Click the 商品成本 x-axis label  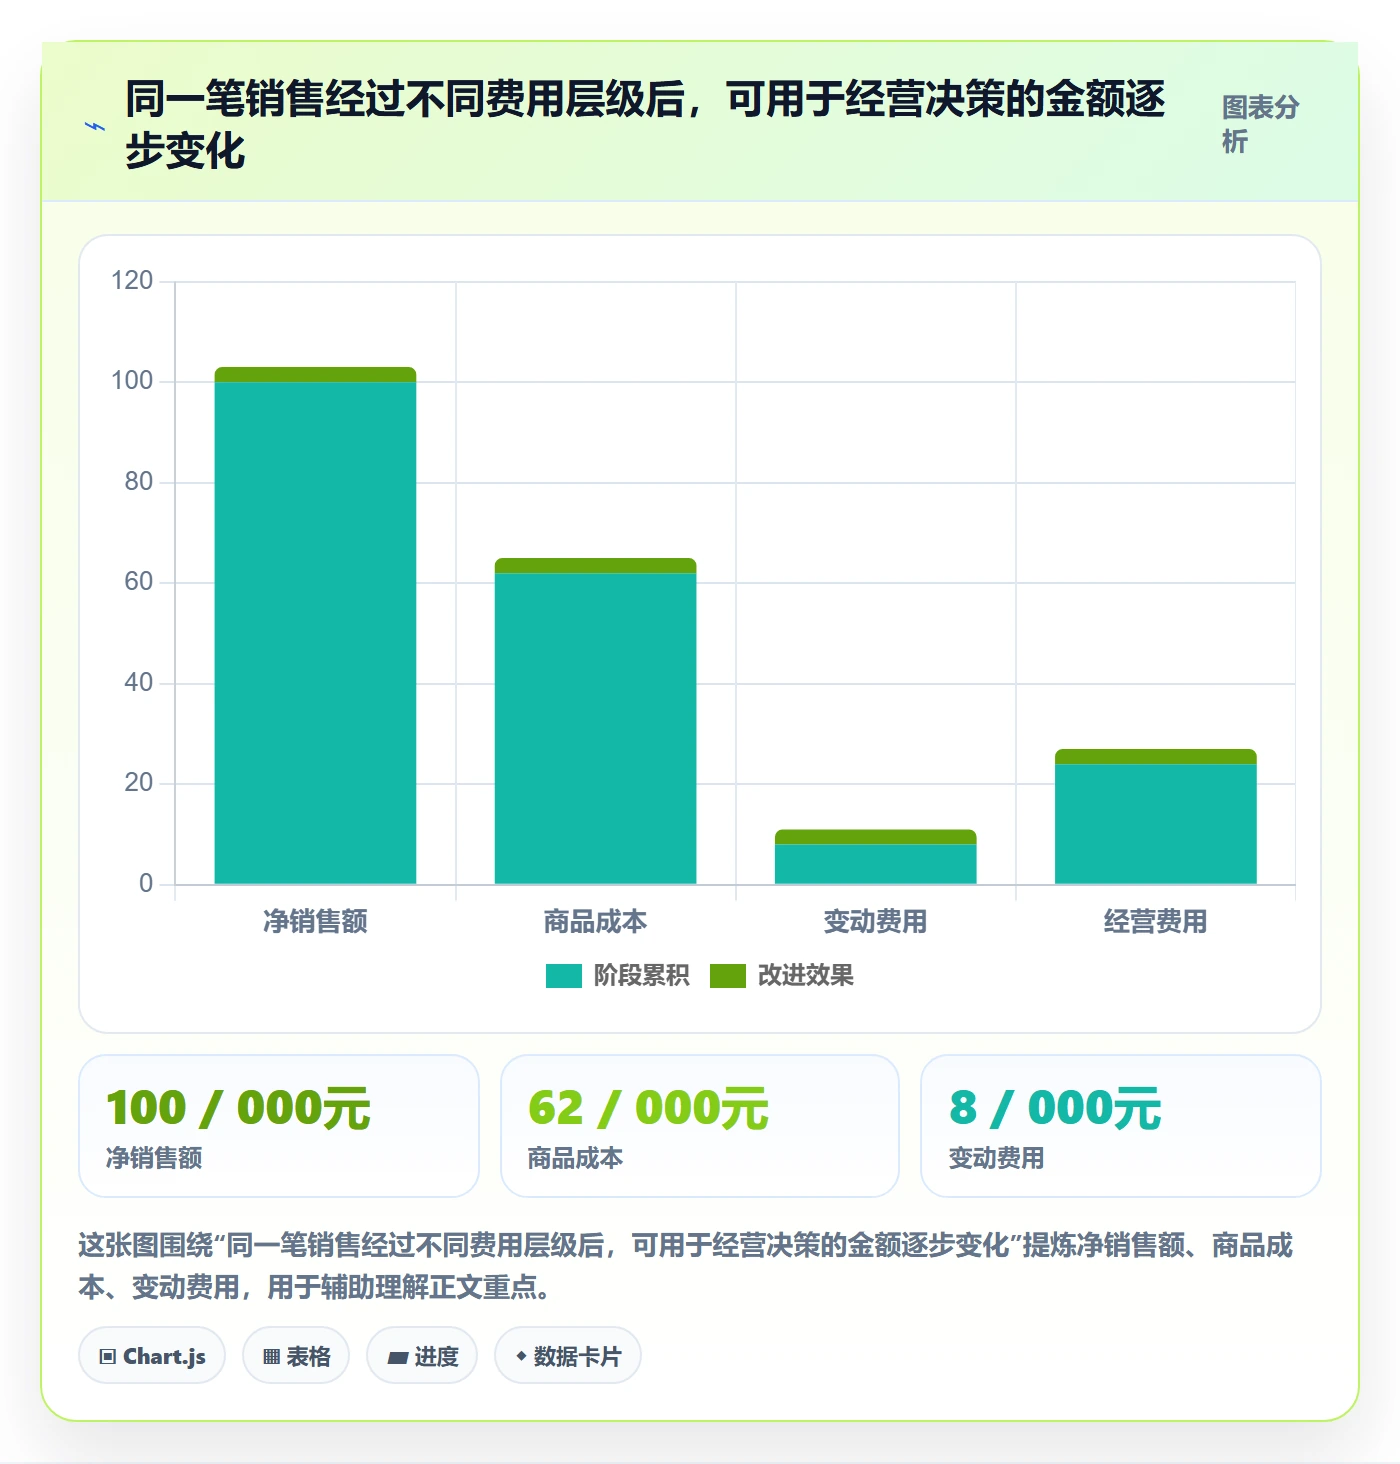[595, 921]
